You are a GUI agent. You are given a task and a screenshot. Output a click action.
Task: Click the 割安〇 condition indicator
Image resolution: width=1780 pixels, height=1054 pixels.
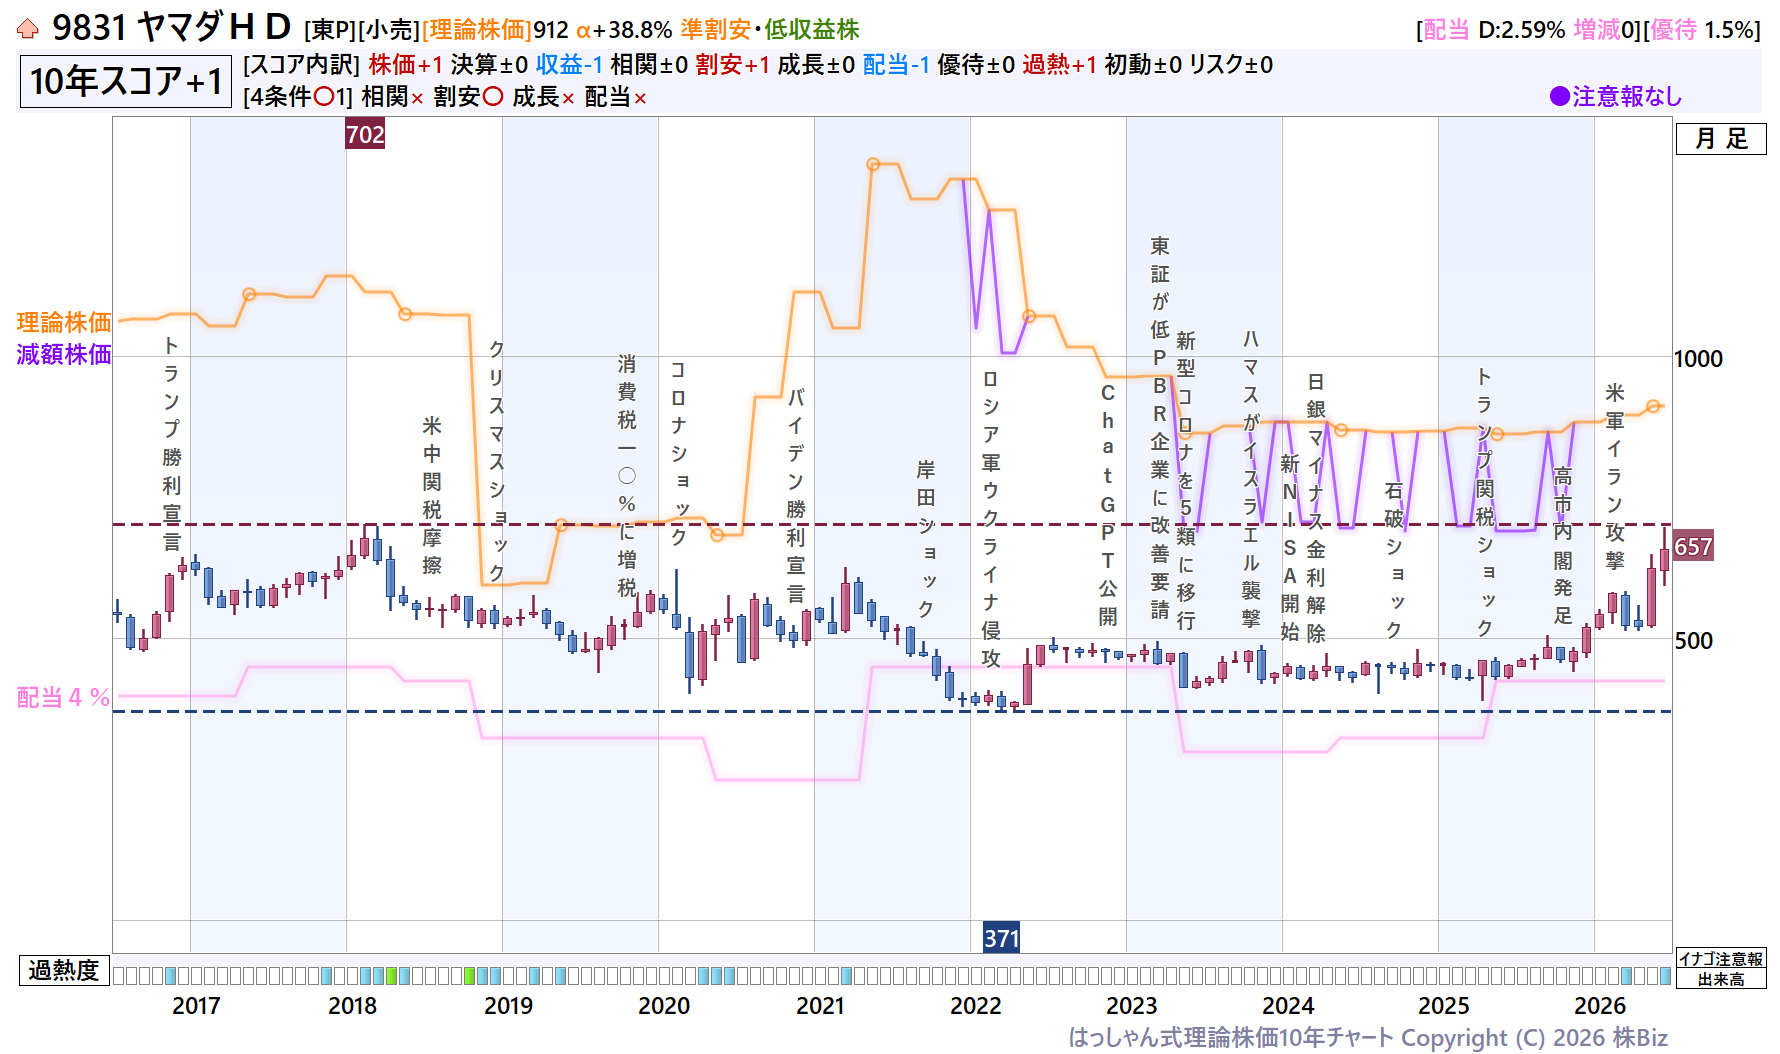coord(468,97)
